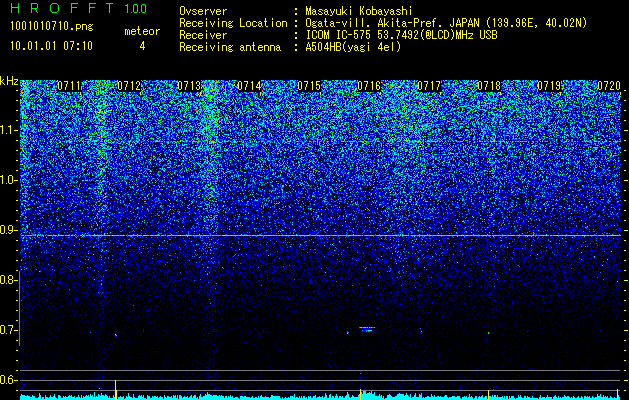Screen dimensions: 629x400
Task: Click the meteor count value 4
Action: (x=142, y=47)
